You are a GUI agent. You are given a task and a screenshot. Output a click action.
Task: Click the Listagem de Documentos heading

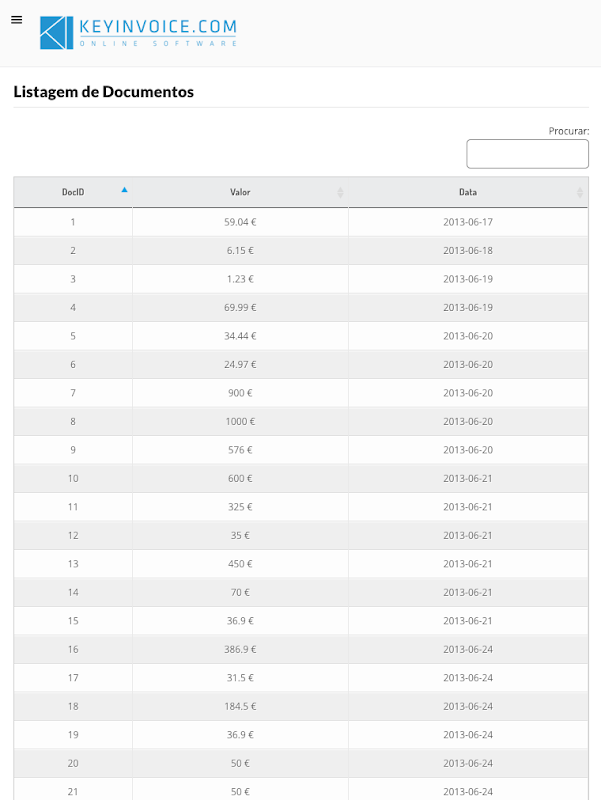(x=103, y=92)
